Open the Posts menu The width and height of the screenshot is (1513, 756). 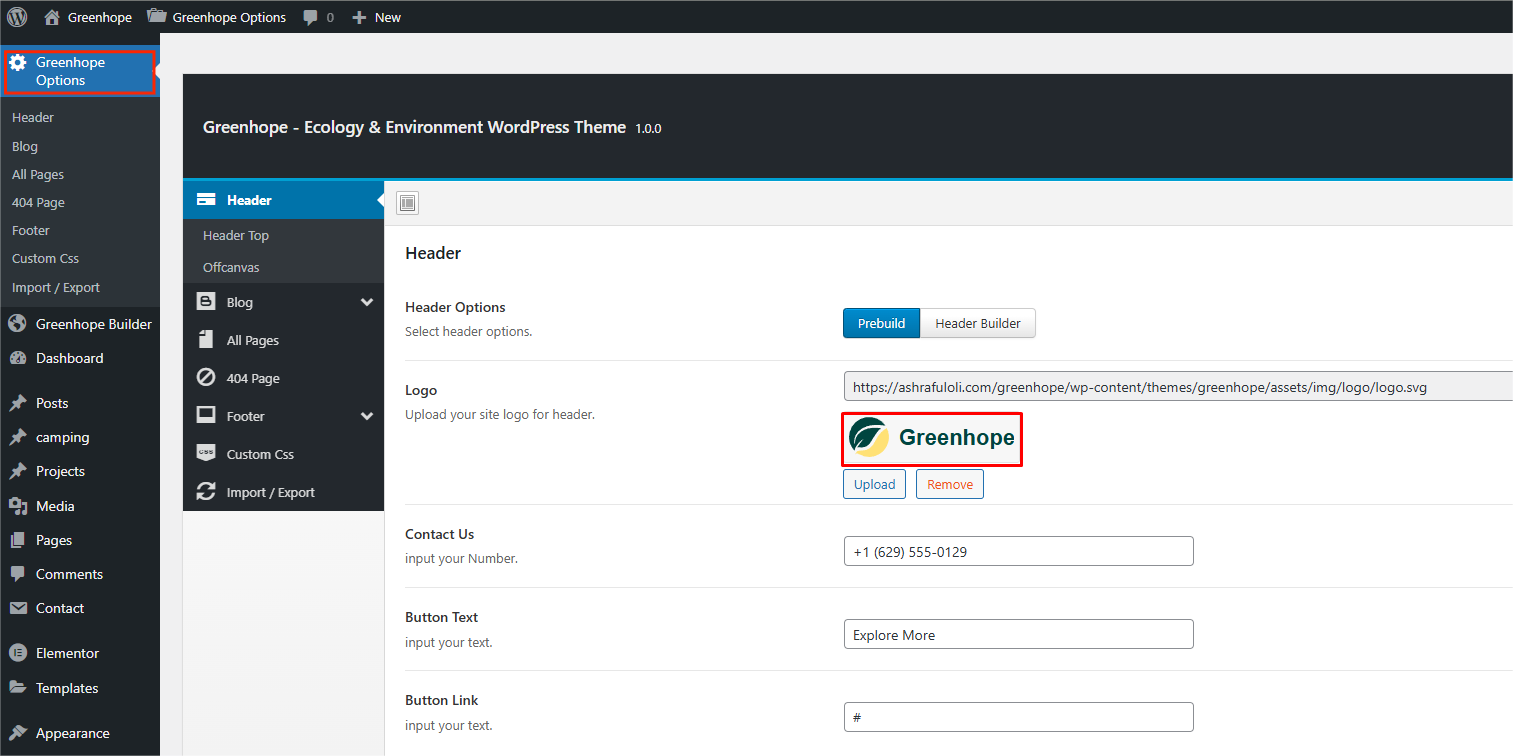[x=52, y=403]
